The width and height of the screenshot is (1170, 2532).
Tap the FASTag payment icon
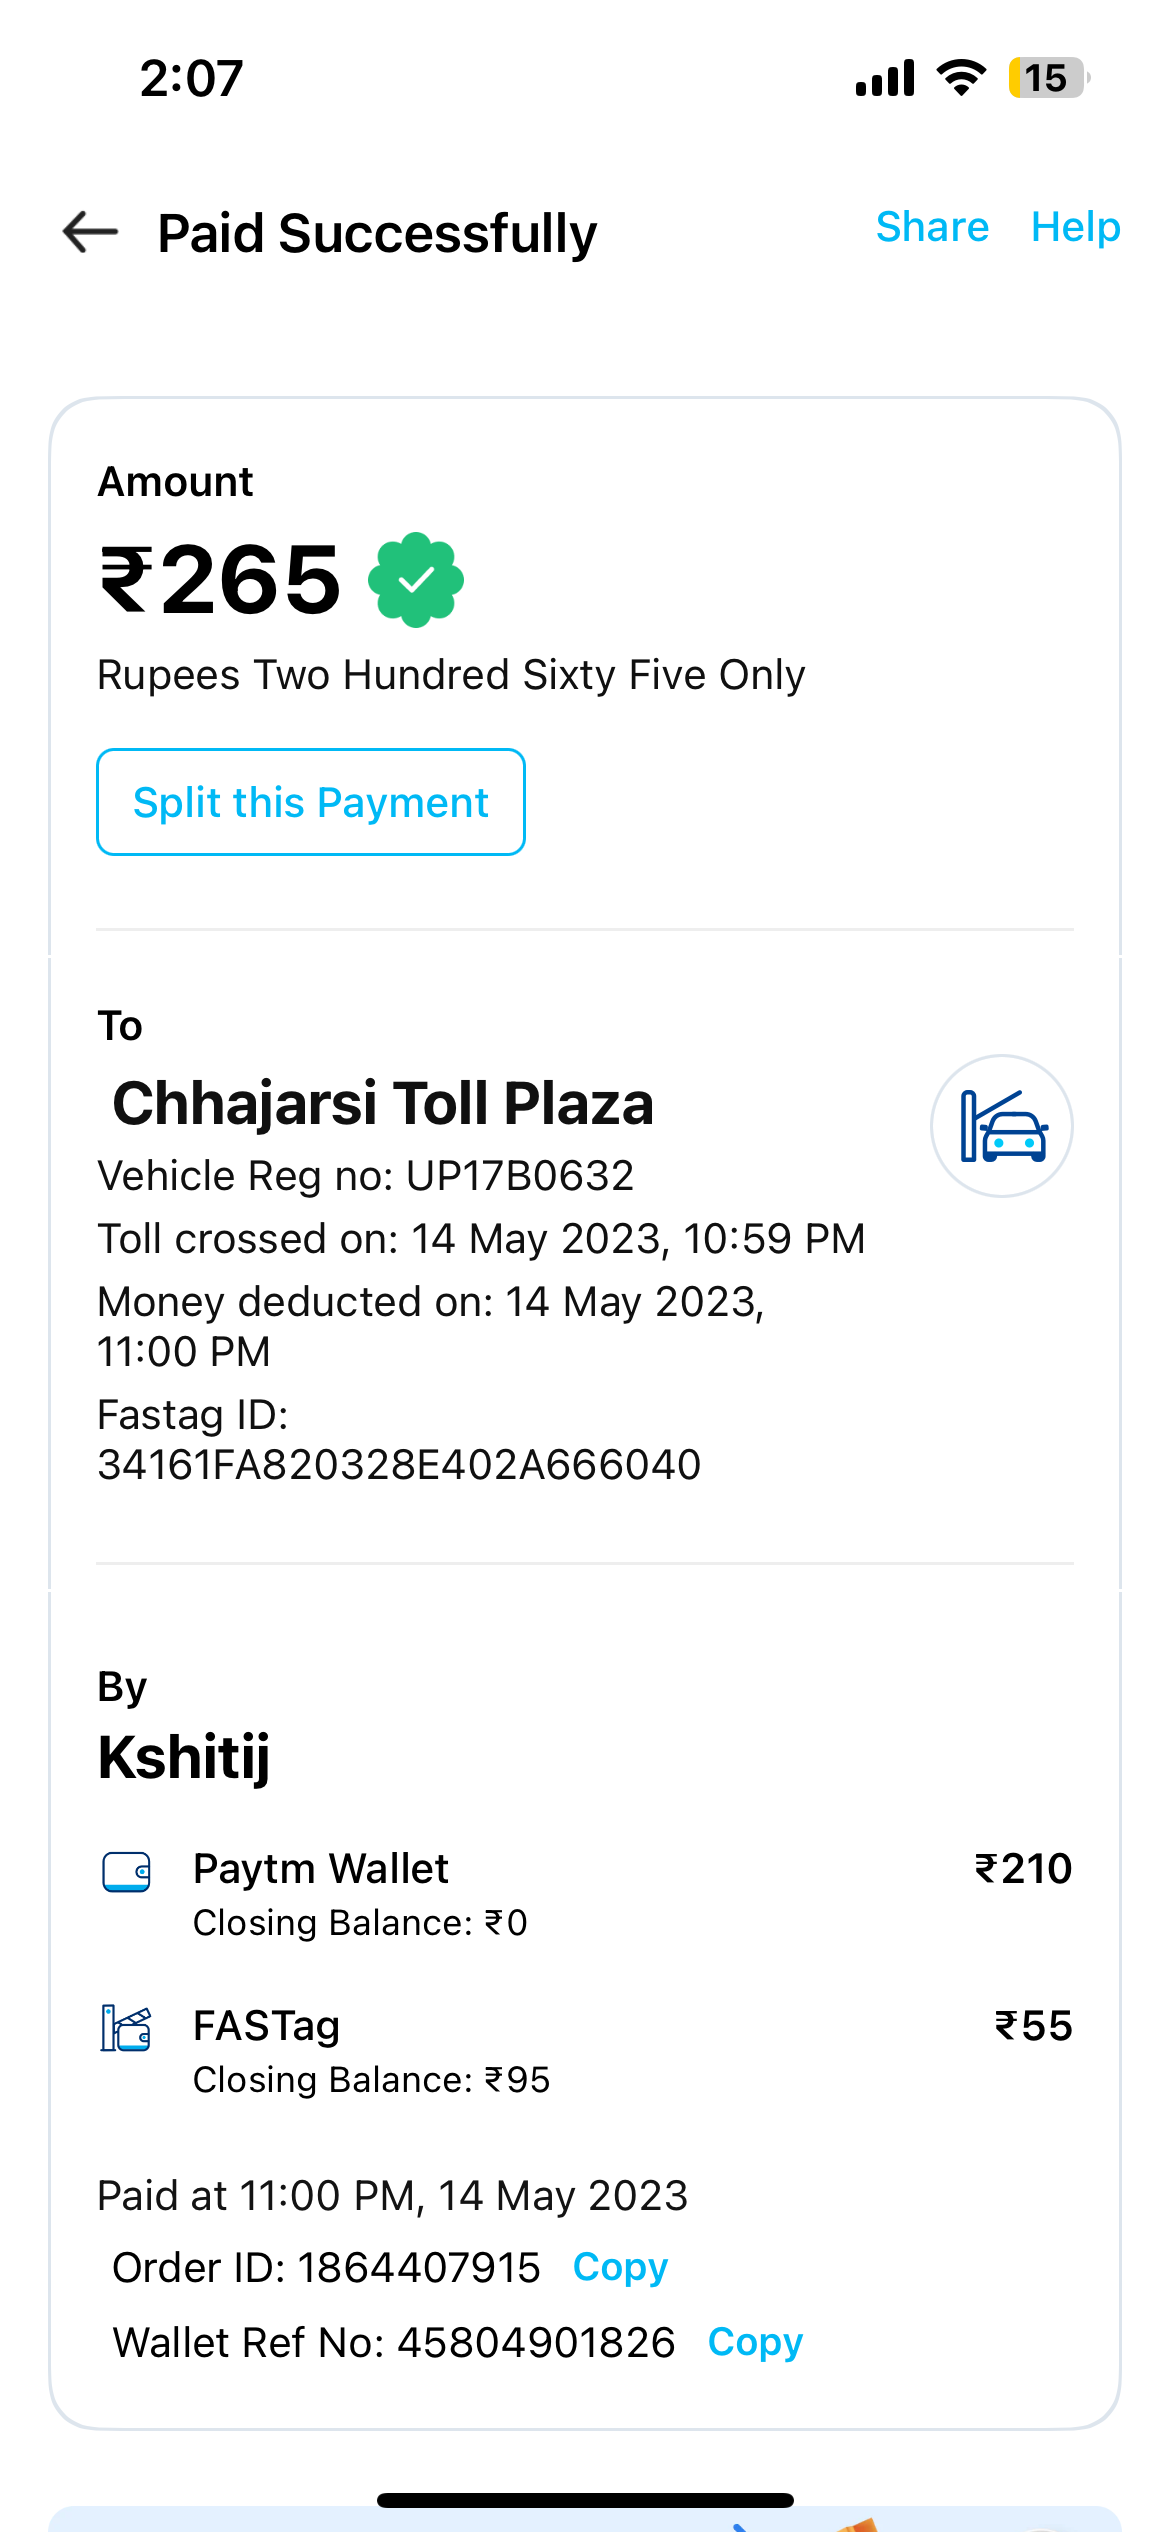click(126, 2029)
